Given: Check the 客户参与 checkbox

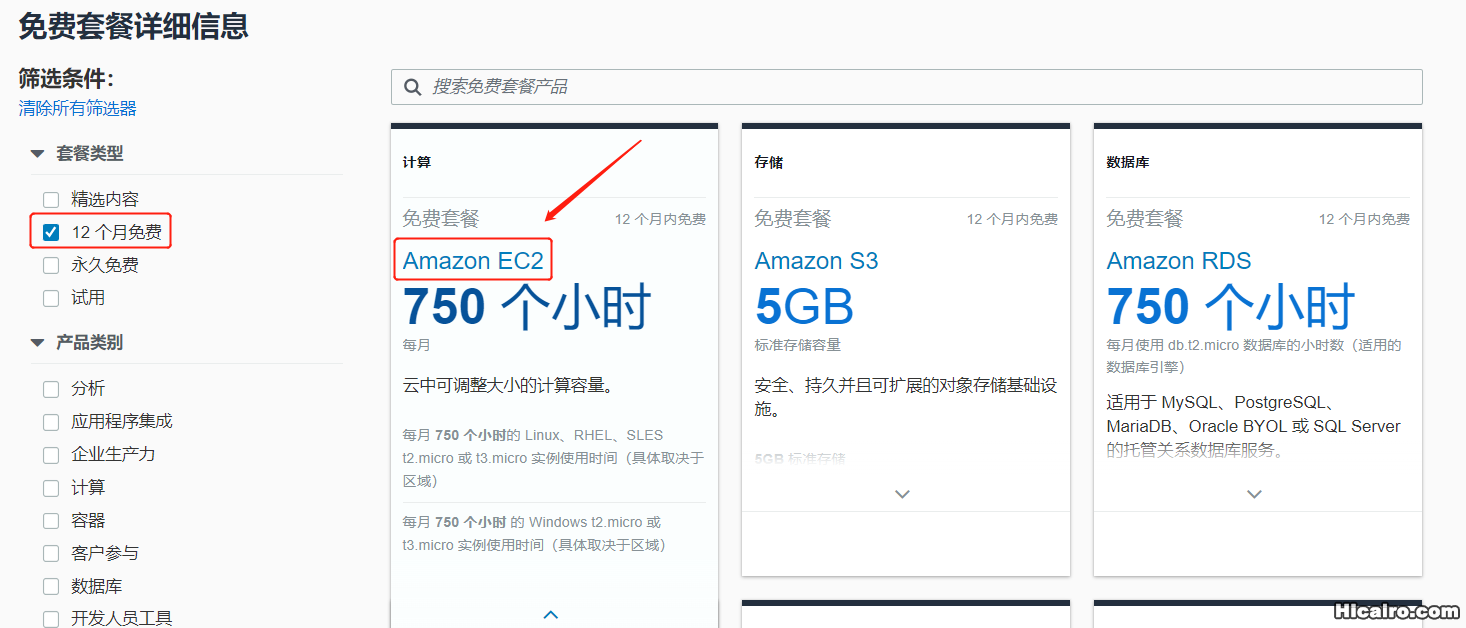Looking at the screenshot, I should coord(50,553).
